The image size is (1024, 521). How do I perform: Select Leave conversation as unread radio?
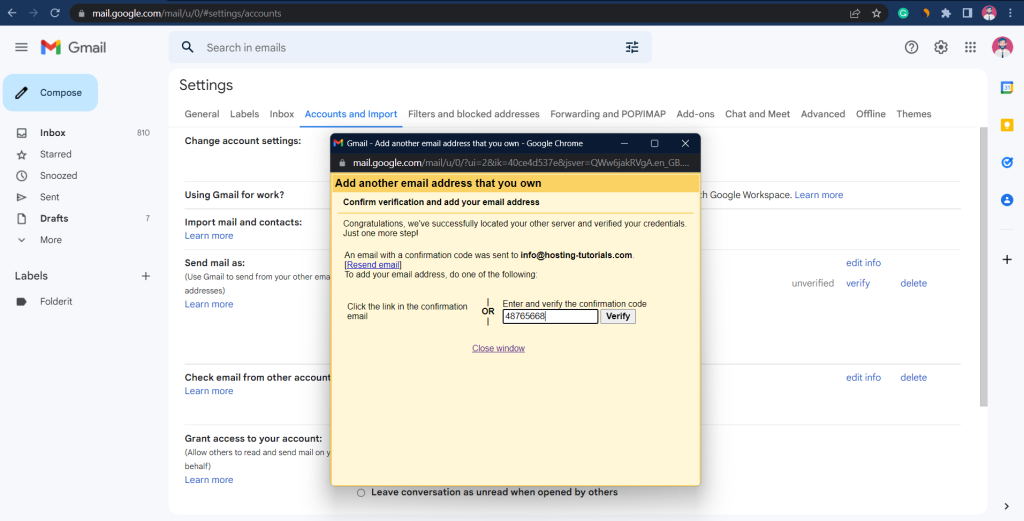360,493
